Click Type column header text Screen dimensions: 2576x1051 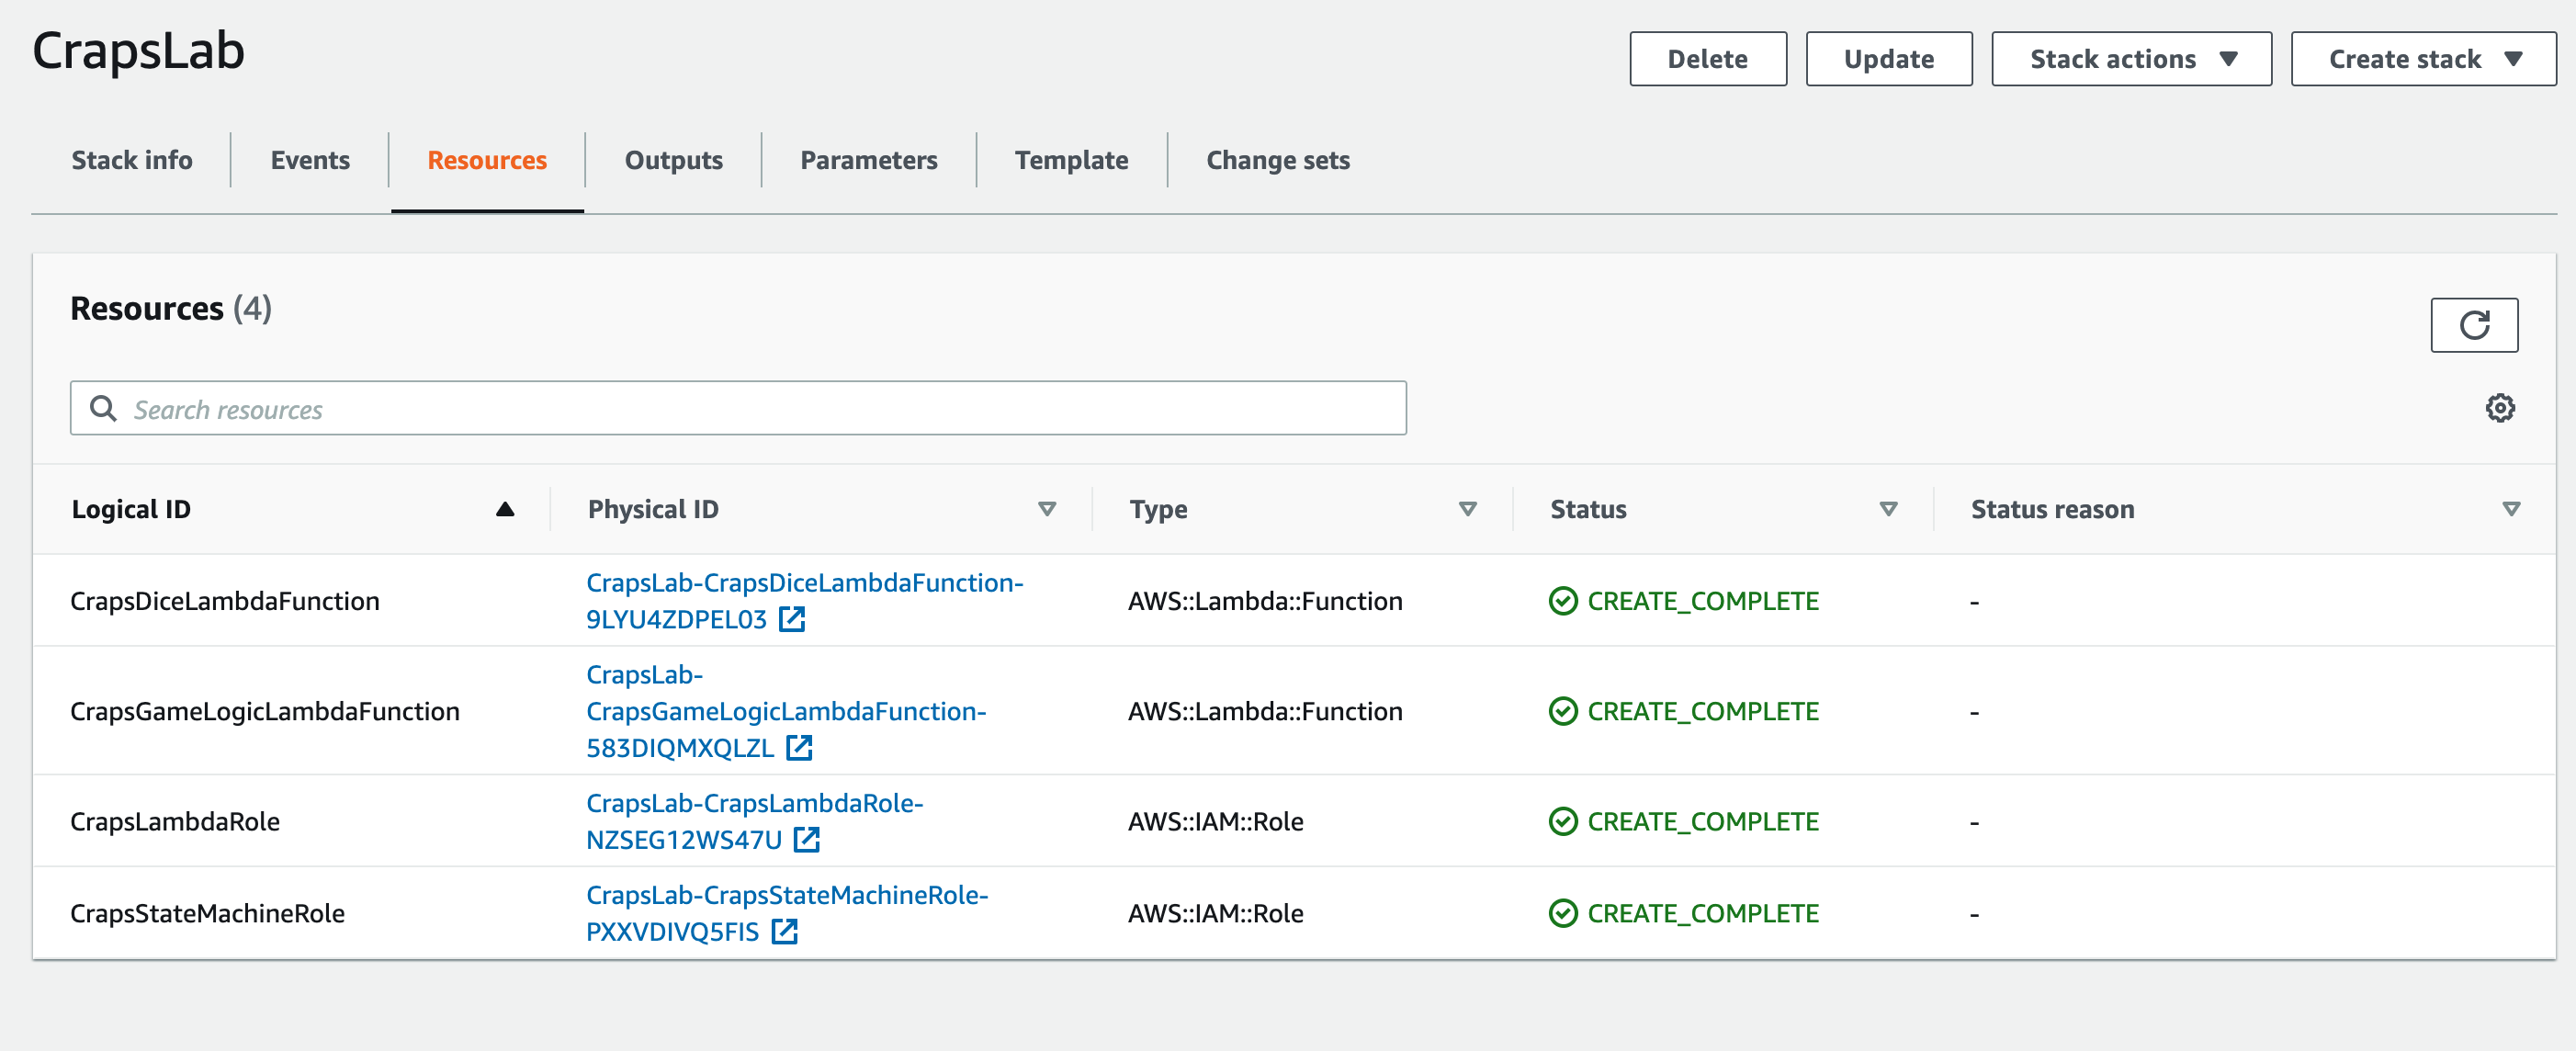[x=1158, y=509]
